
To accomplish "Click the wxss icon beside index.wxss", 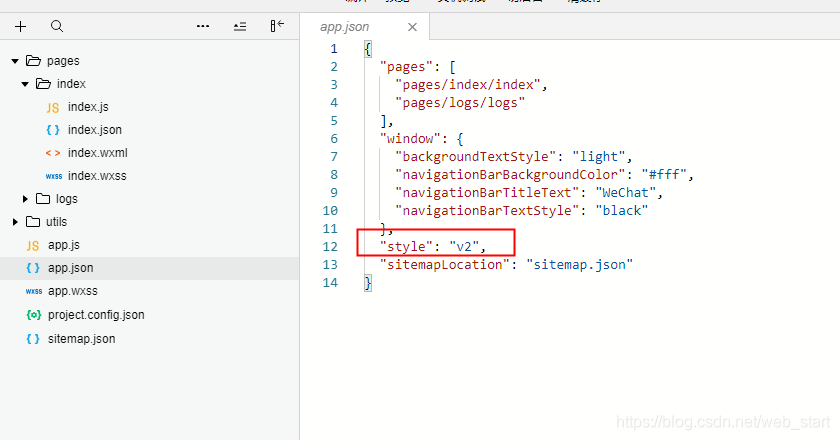I will (54, 176).
